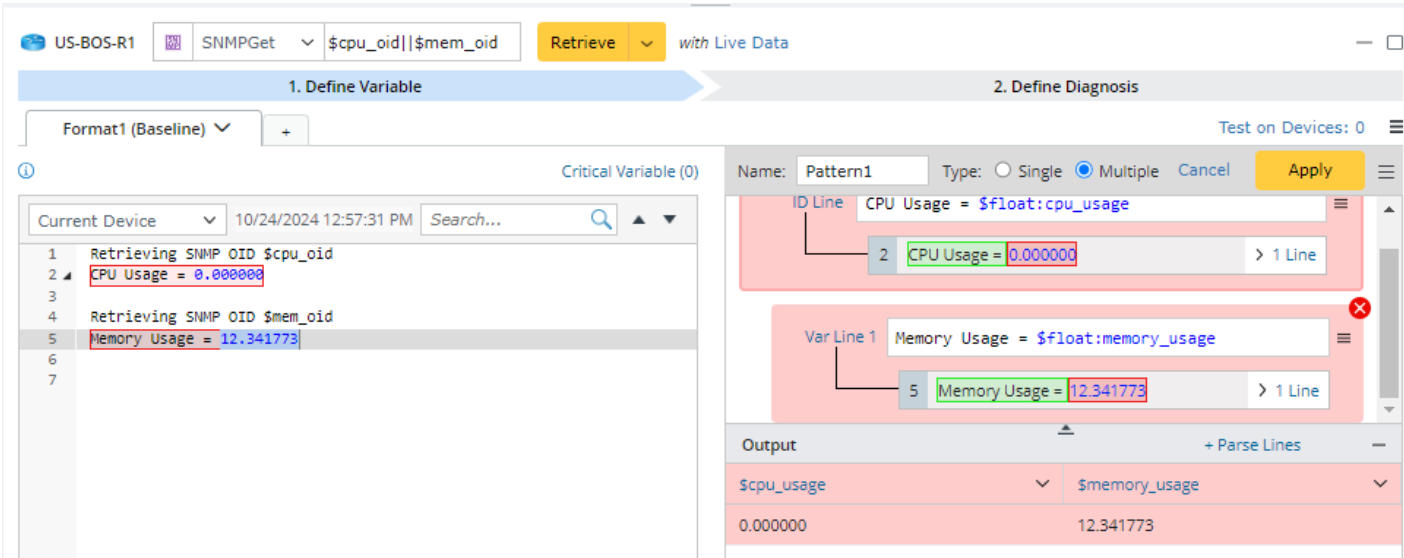This screenshot has width=1404, height=558.
Task: Click the Apply button
Action: click(1309, 170)
